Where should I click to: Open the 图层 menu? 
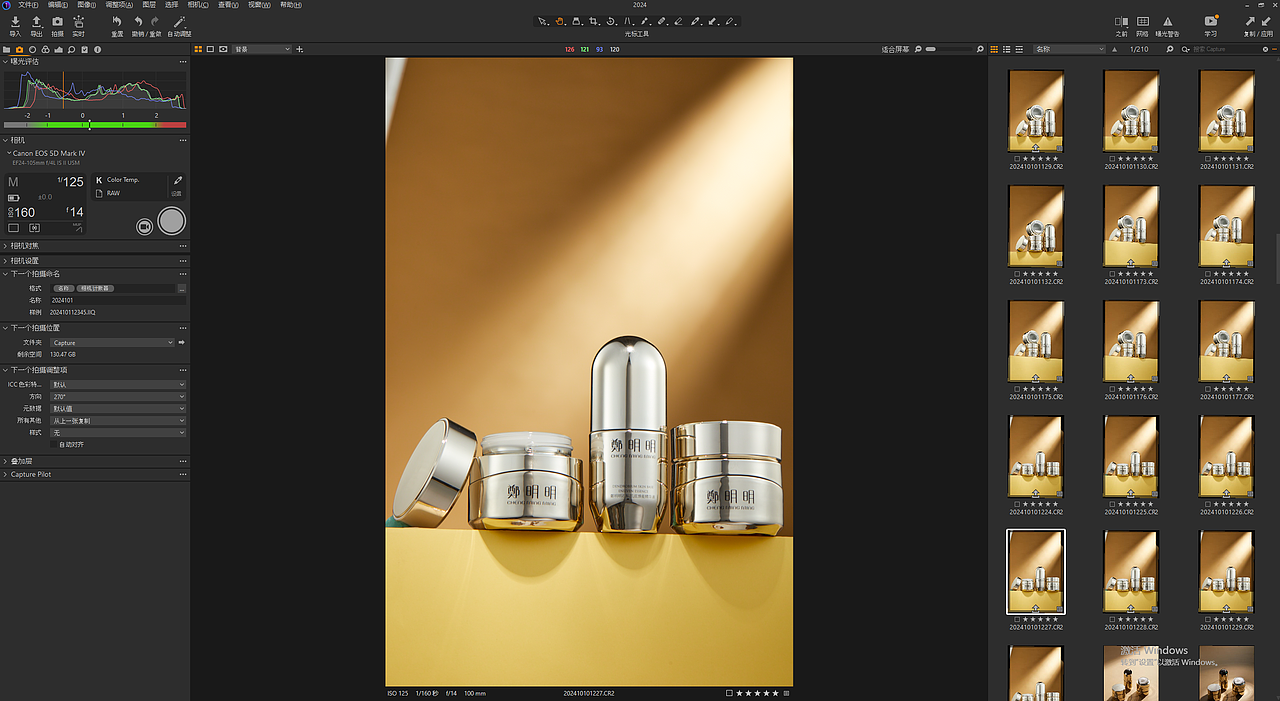click(149, 5)
